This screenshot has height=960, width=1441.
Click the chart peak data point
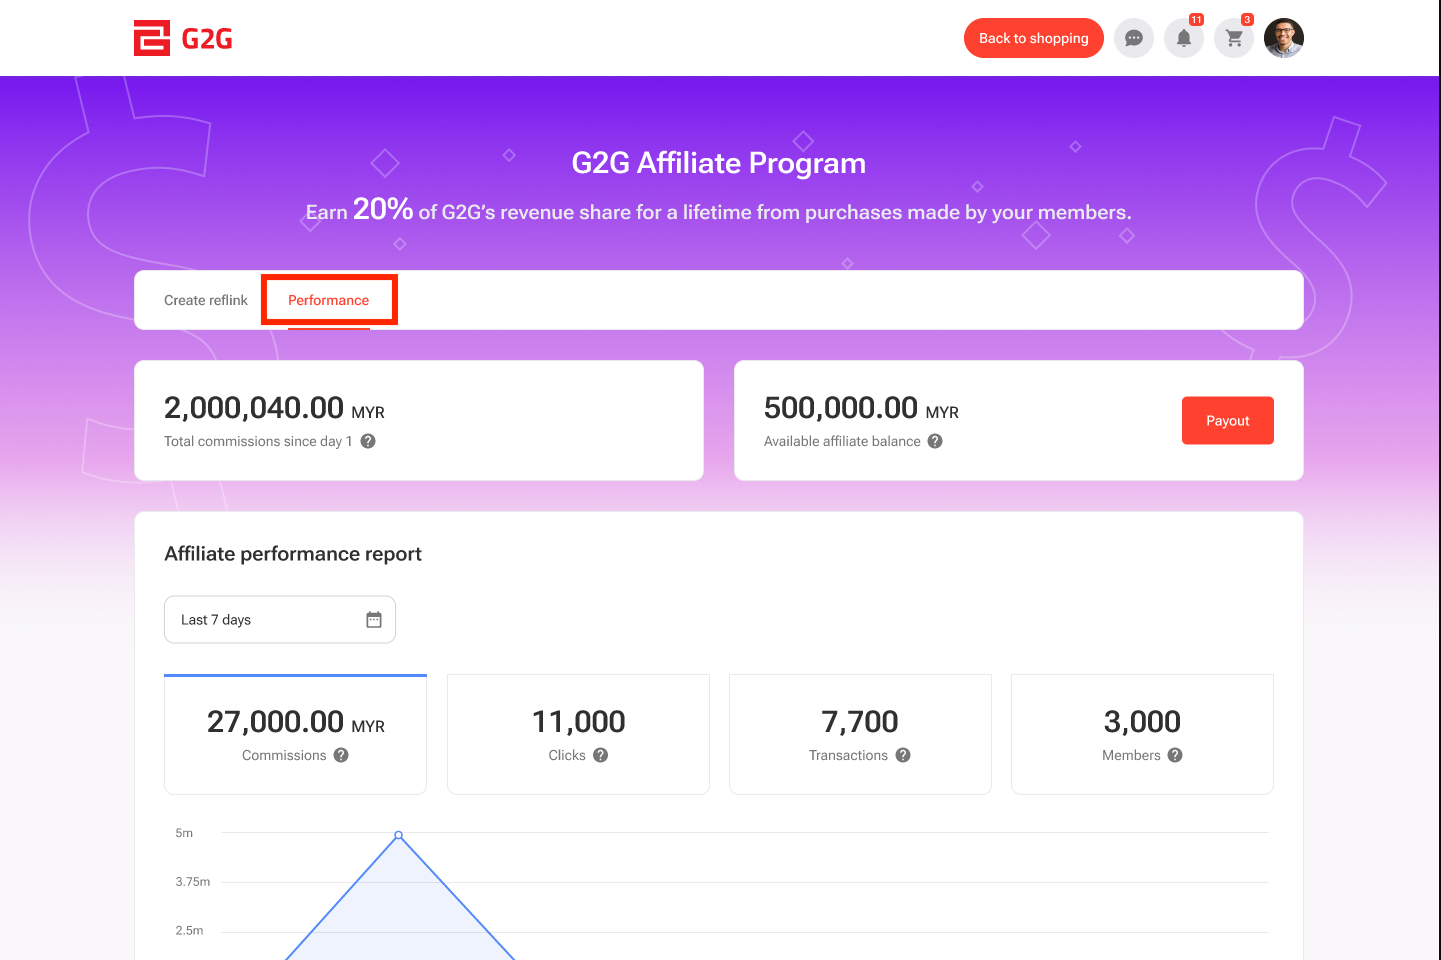click(x=399, y=835)
